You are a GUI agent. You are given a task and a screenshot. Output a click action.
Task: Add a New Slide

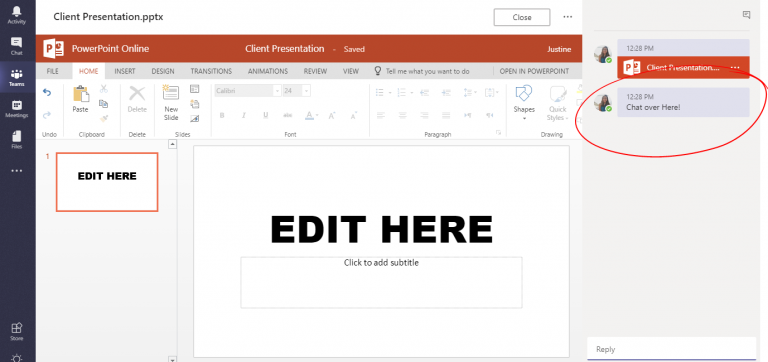pos(171,103)
